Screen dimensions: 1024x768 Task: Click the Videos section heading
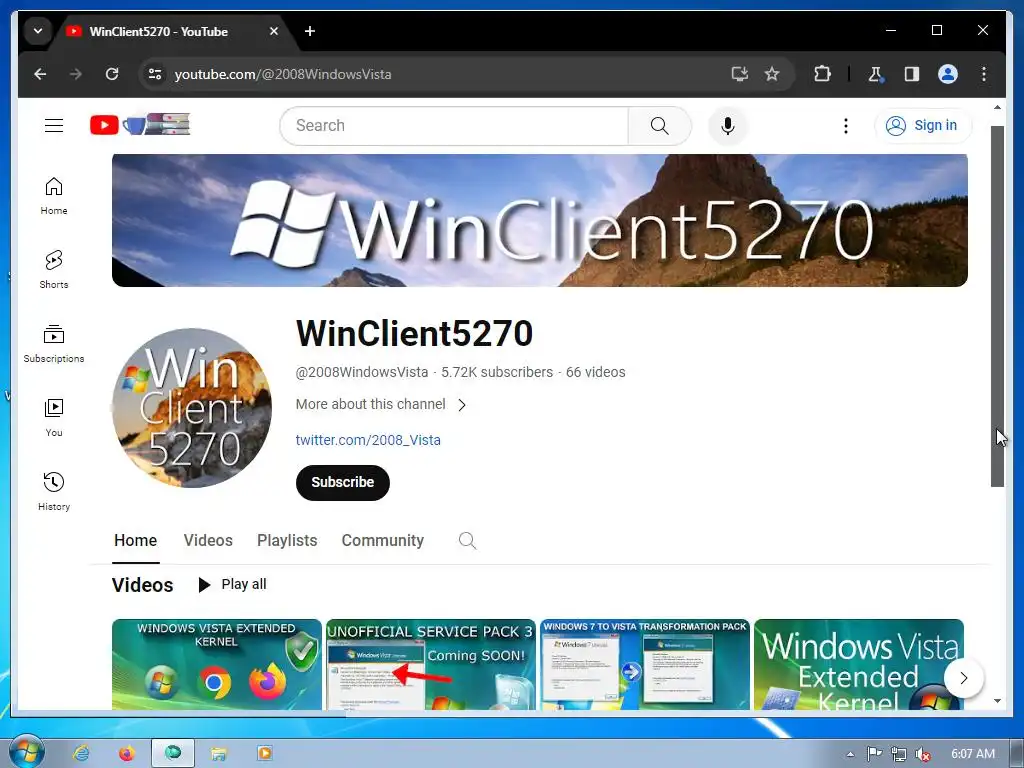coord(142,585)
